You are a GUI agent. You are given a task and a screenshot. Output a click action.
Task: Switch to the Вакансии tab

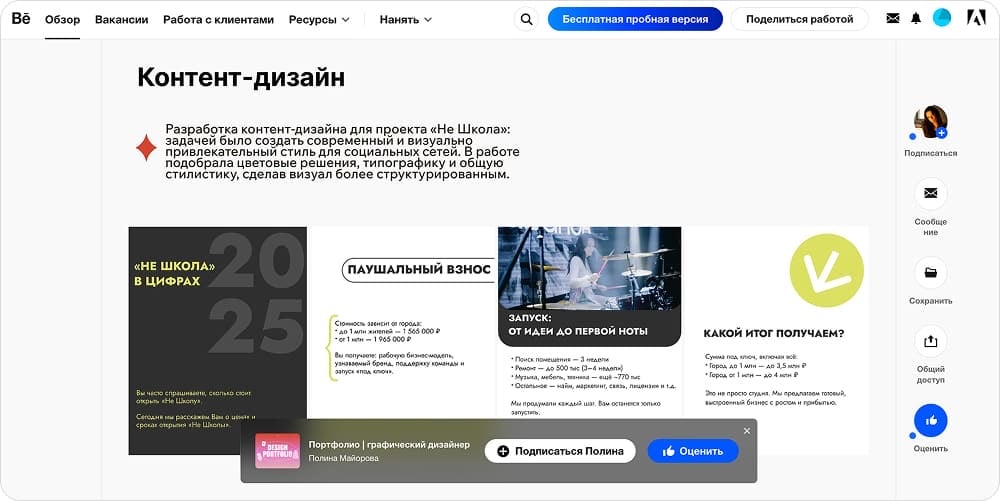point(121,19)
